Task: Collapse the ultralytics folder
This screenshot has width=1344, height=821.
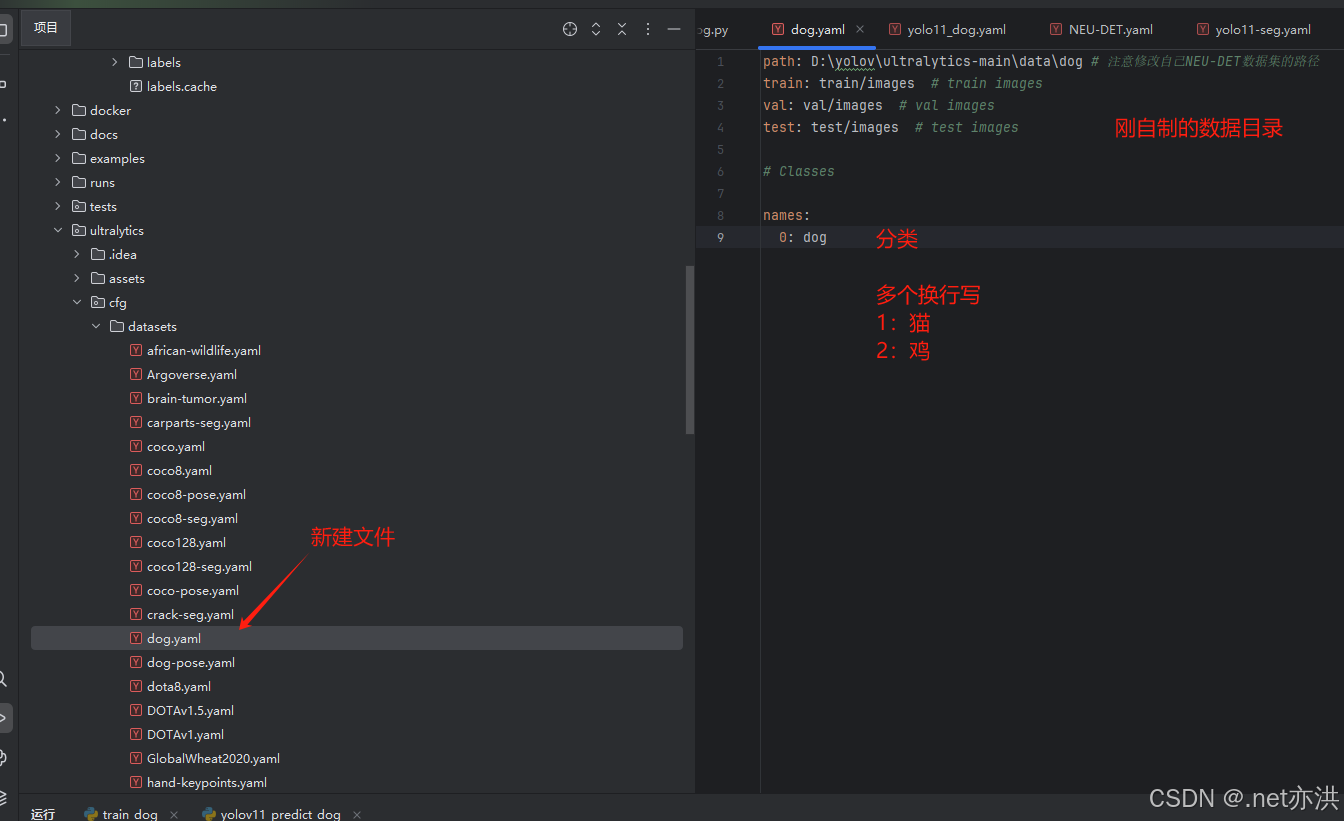Action: 58,230
